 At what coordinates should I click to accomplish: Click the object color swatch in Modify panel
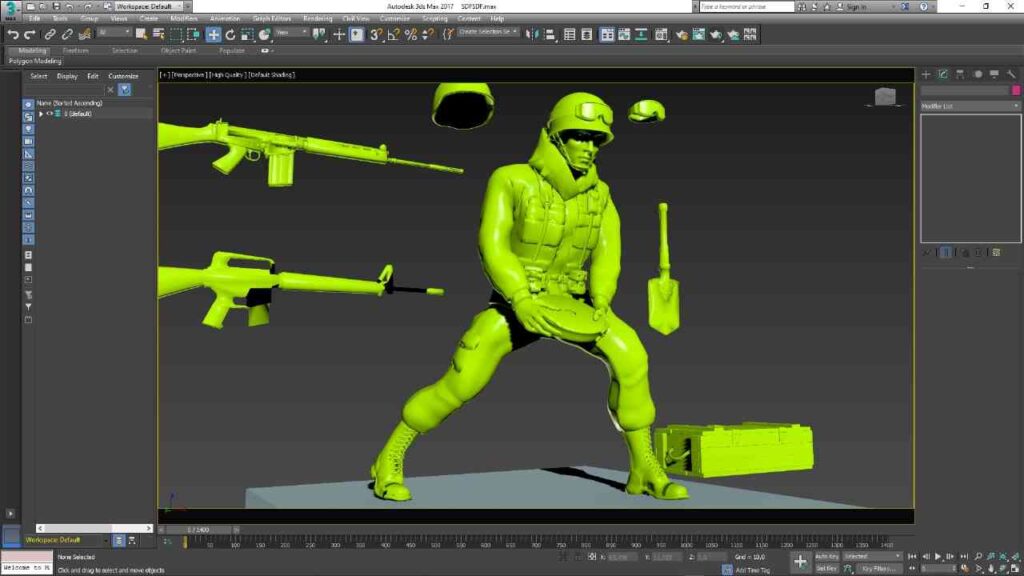1016,90
